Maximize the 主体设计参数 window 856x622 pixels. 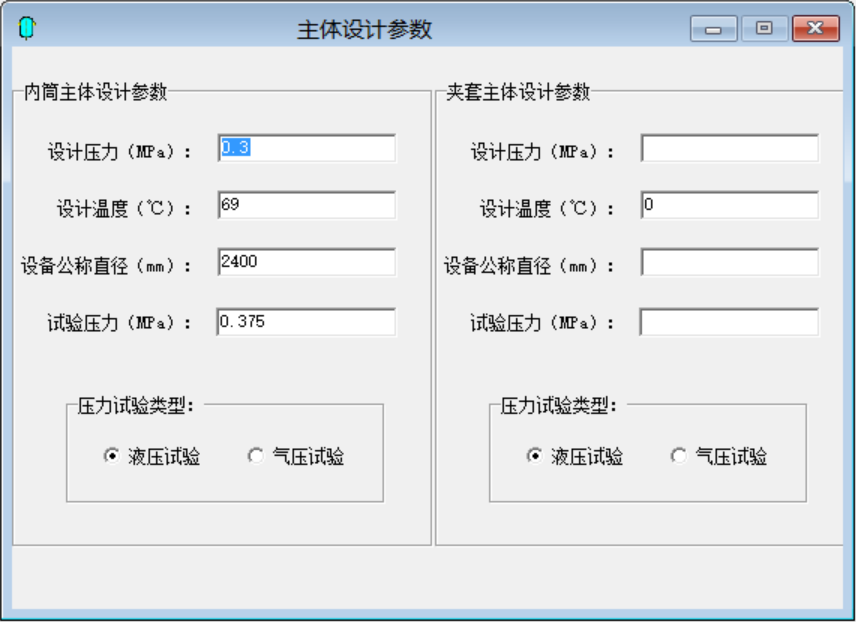coord(764,29)
